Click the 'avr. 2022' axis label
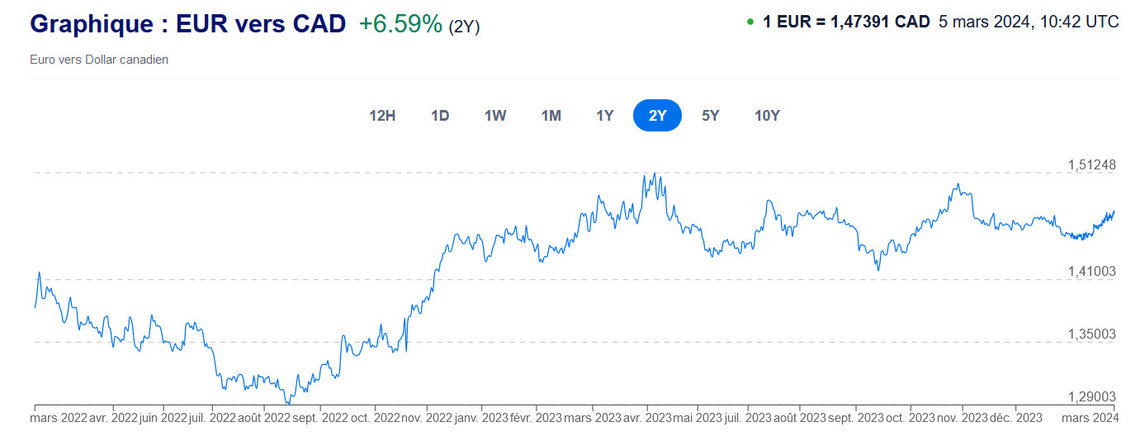Image resolution: width=1140 pixels, height=442 pixels. [112, 418]
